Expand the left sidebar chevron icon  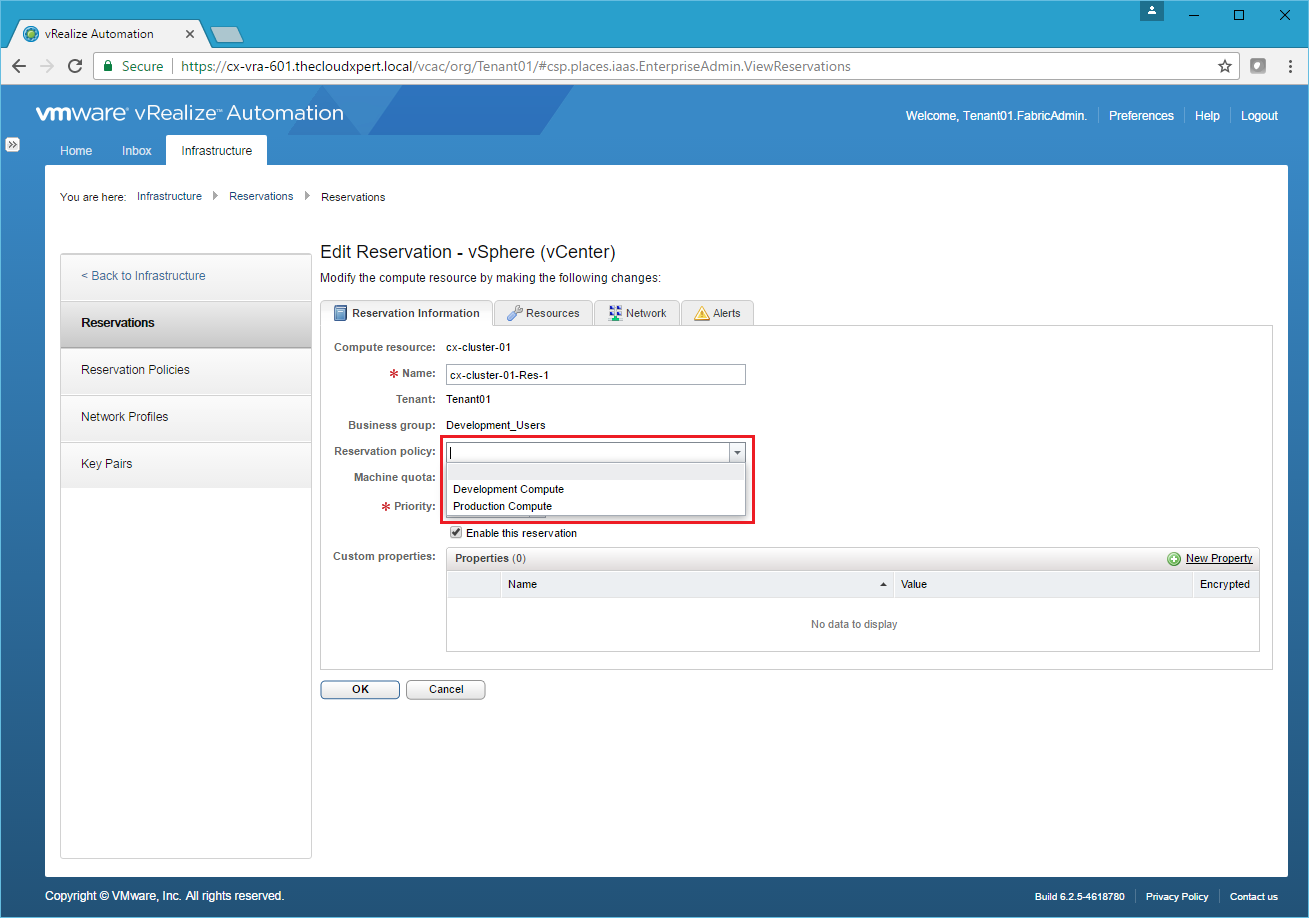click(12, 144)
